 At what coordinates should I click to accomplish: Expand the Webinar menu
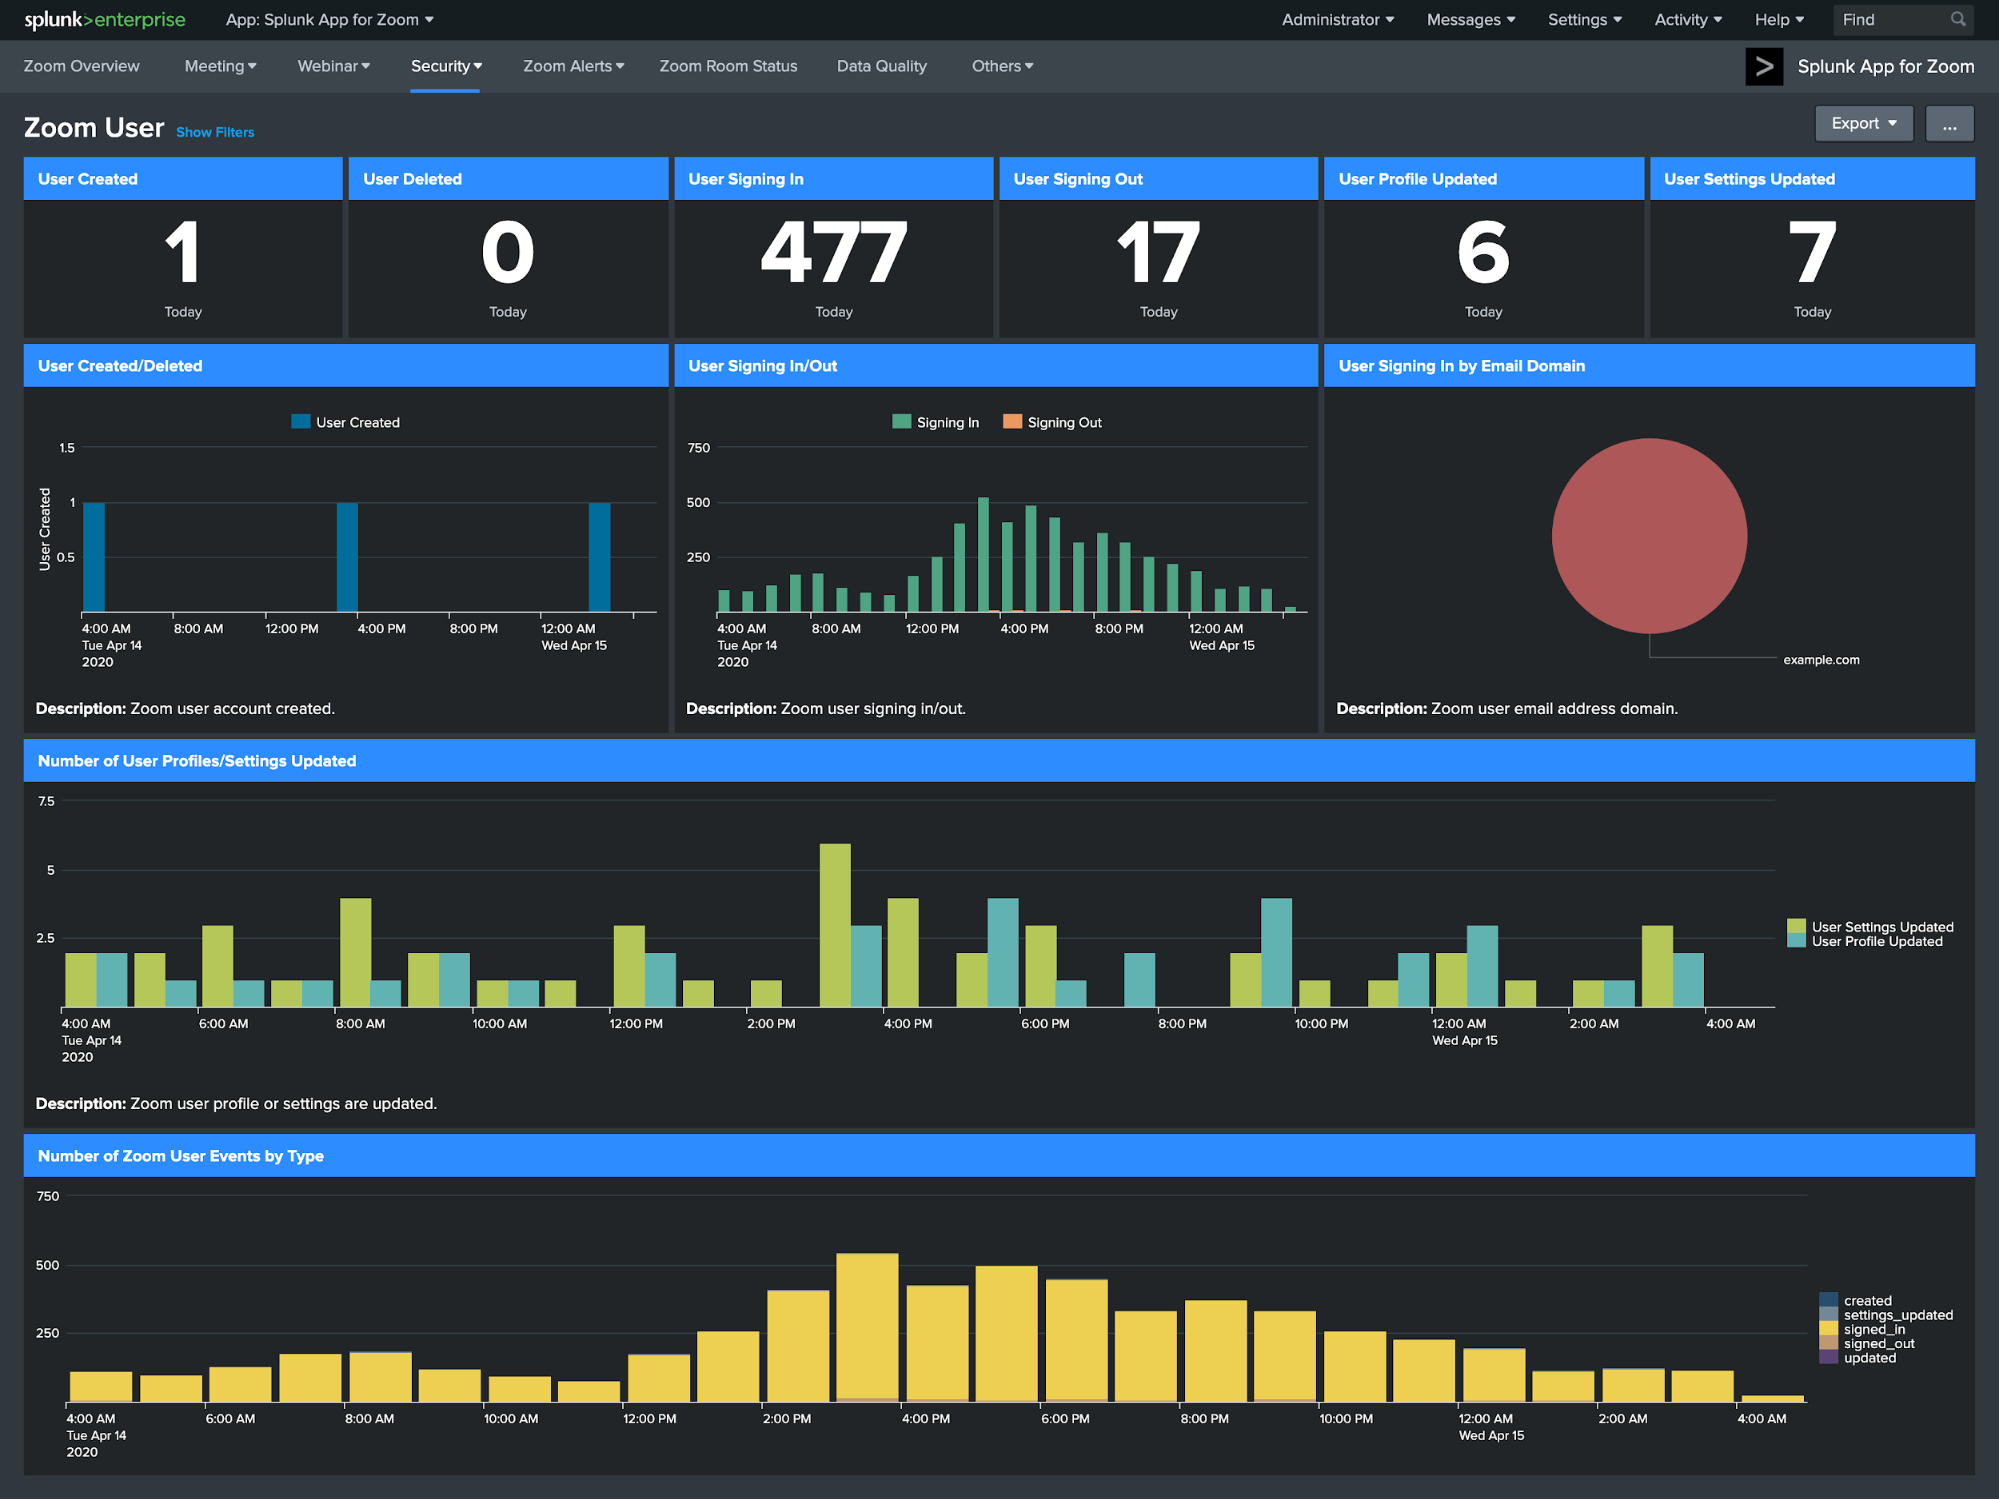click(333, 66)
